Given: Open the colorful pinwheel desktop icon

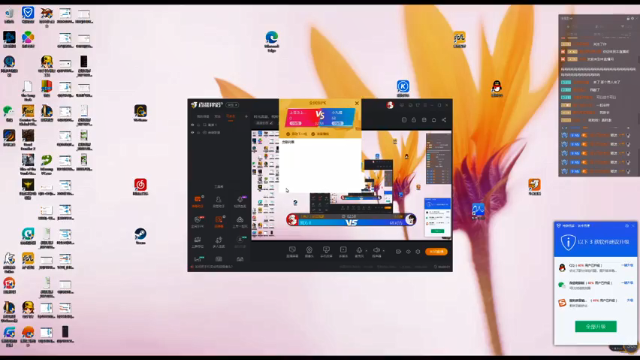Looking at the screenshot, I should pos(28,39).
